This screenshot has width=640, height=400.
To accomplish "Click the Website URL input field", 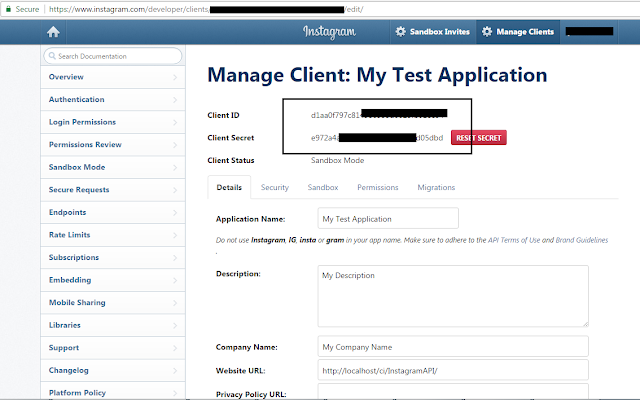I will 453,370.
